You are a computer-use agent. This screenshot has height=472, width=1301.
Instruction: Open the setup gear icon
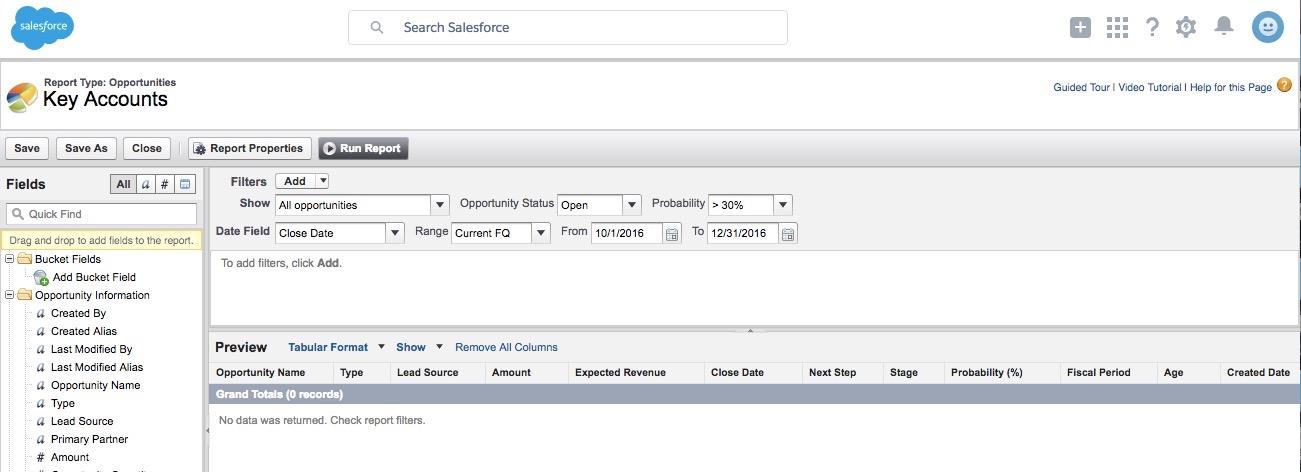tap(1186, 28)
